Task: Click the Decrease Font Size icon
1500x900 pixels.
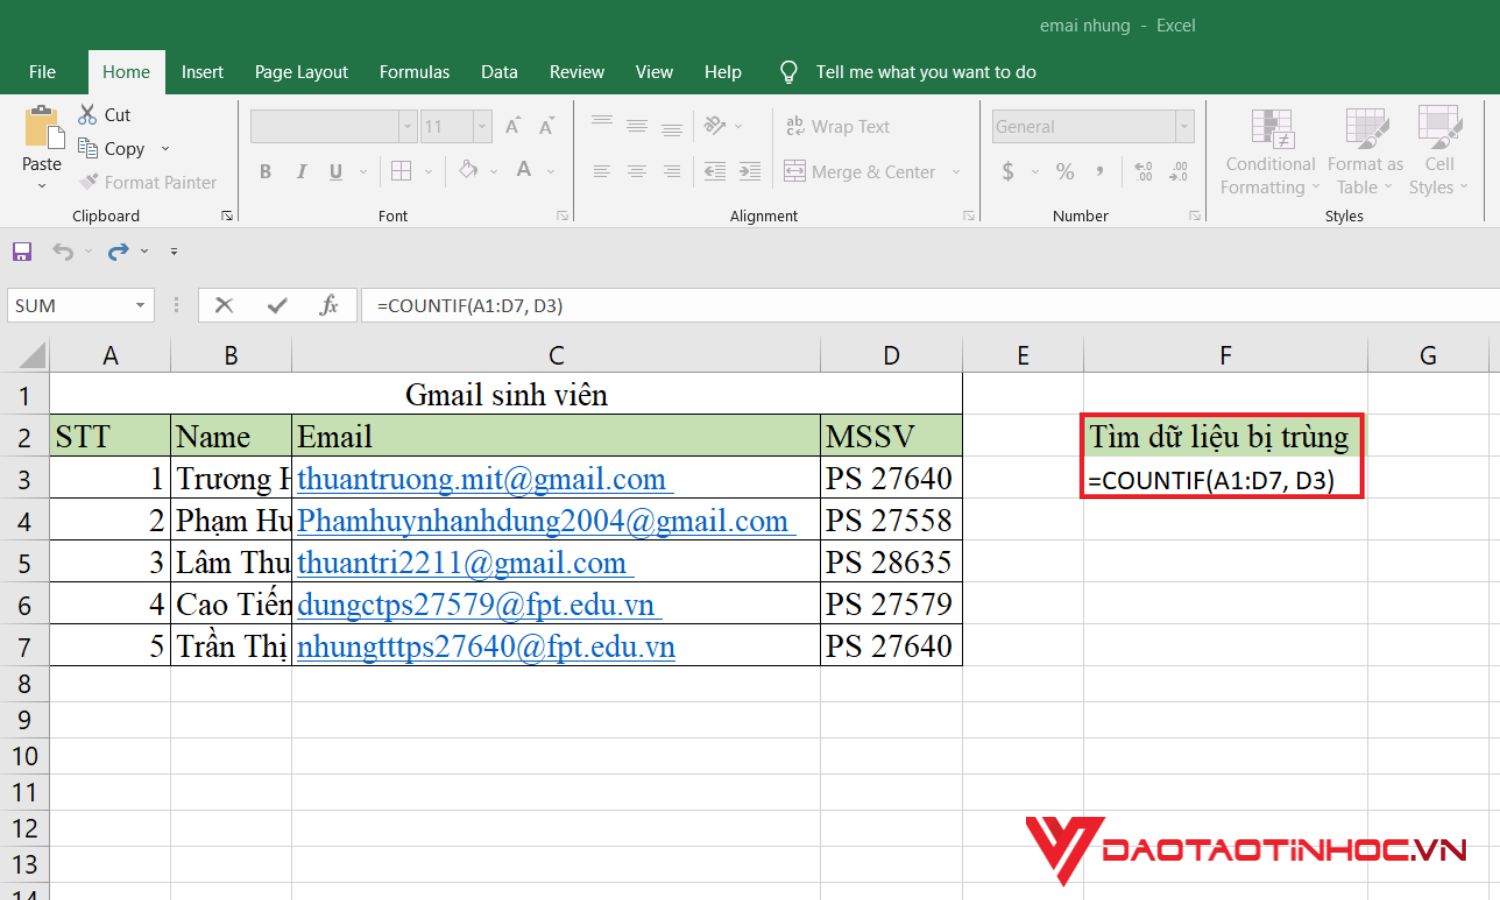Action: point(546,126)
